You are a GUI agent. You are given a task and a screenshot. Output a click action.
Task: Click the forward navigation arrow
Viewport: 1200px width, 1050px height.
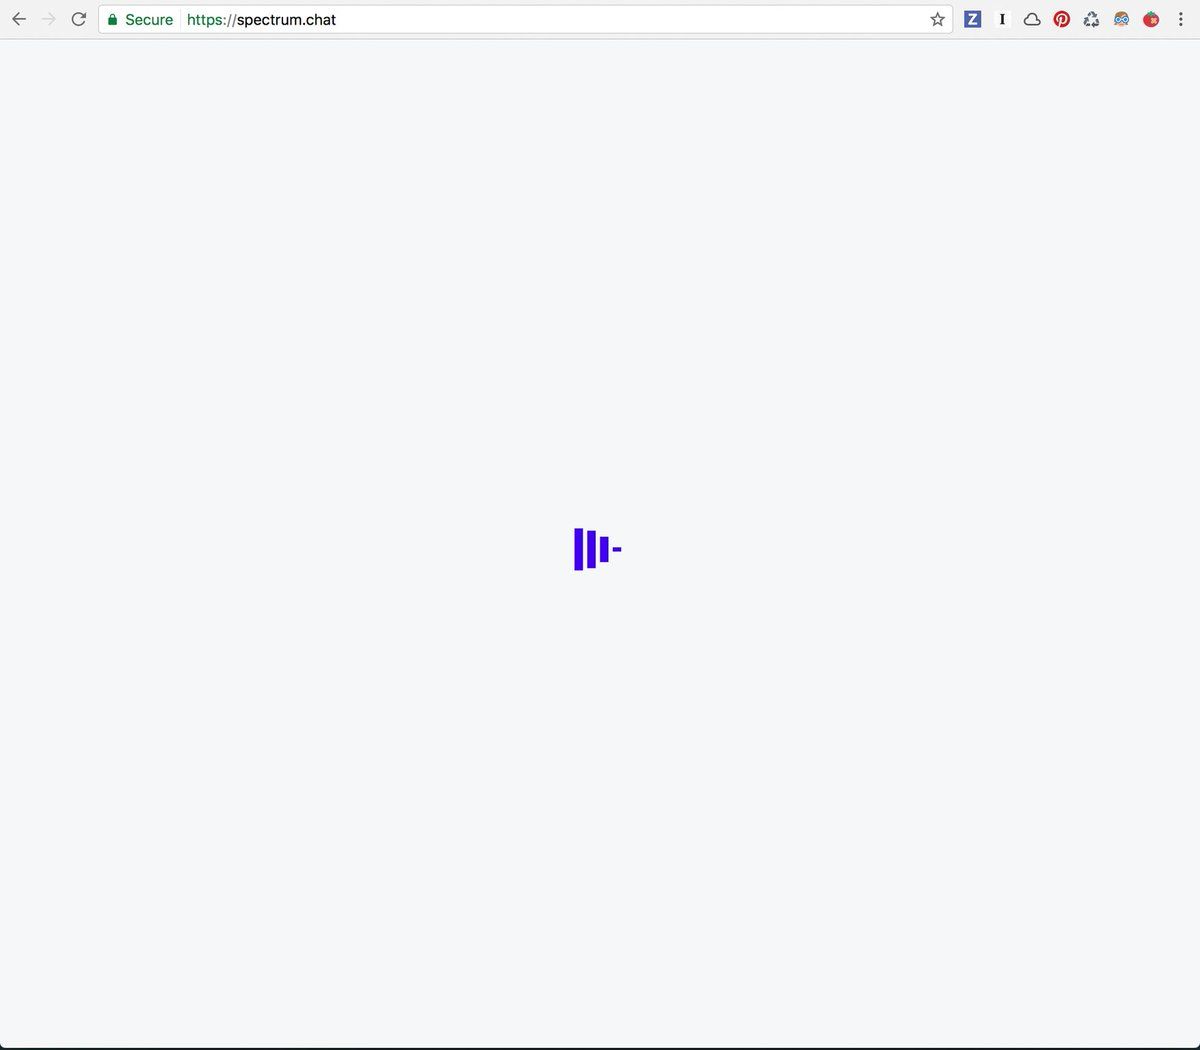[49, 19]
